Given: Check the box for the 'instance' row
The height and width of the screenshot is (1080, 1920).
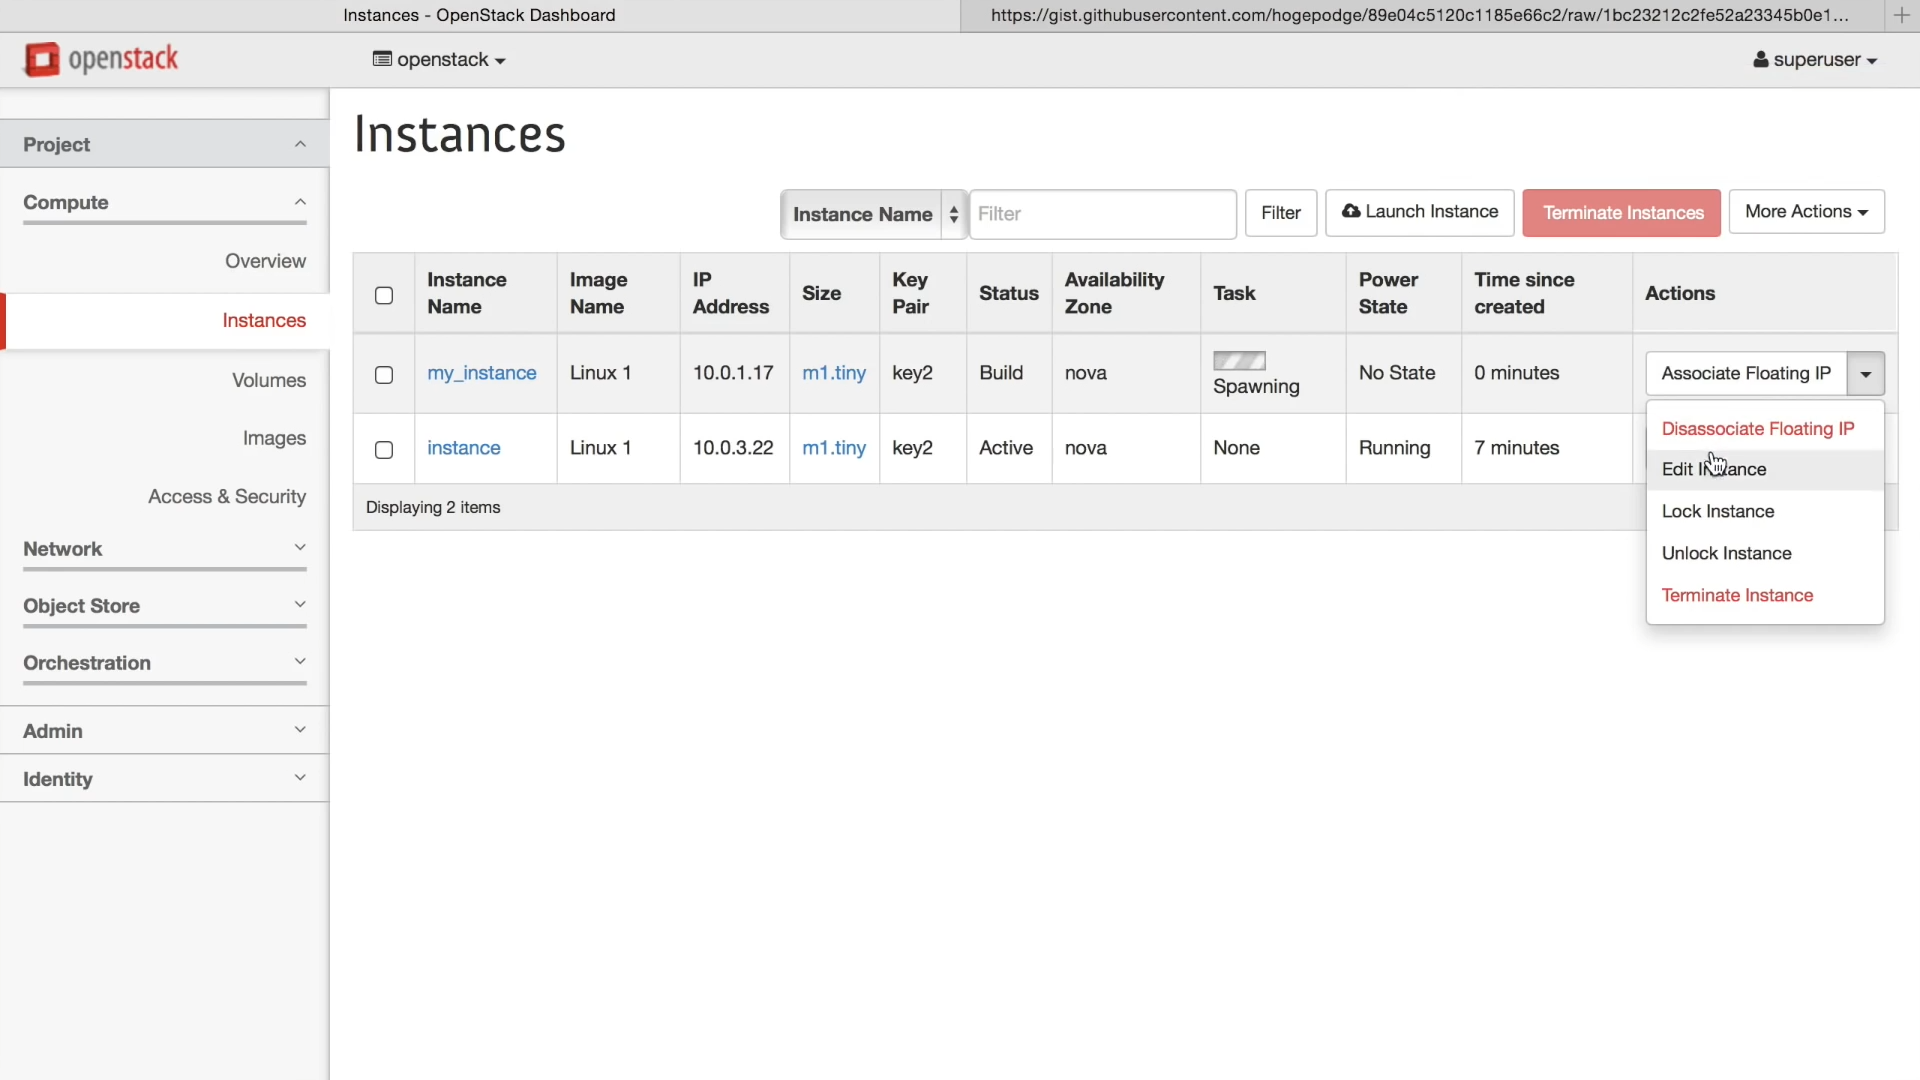Looking at the screenshot, I should pyautogui.click(x=384, y=450).
